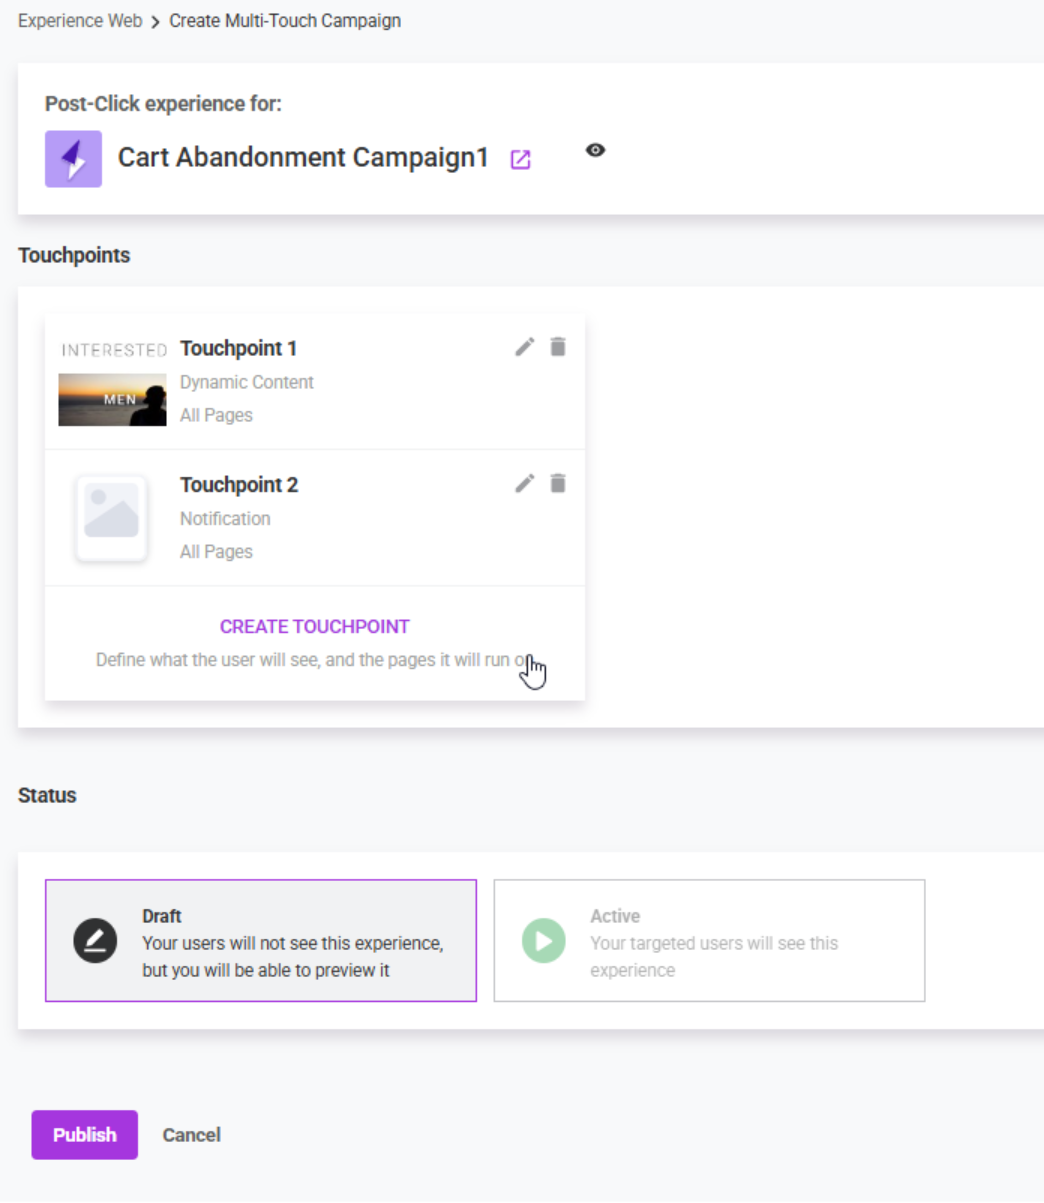Delete Touchpoint 2 using trash icon
Screen dimensions: 1044x1203
point(558,484)
